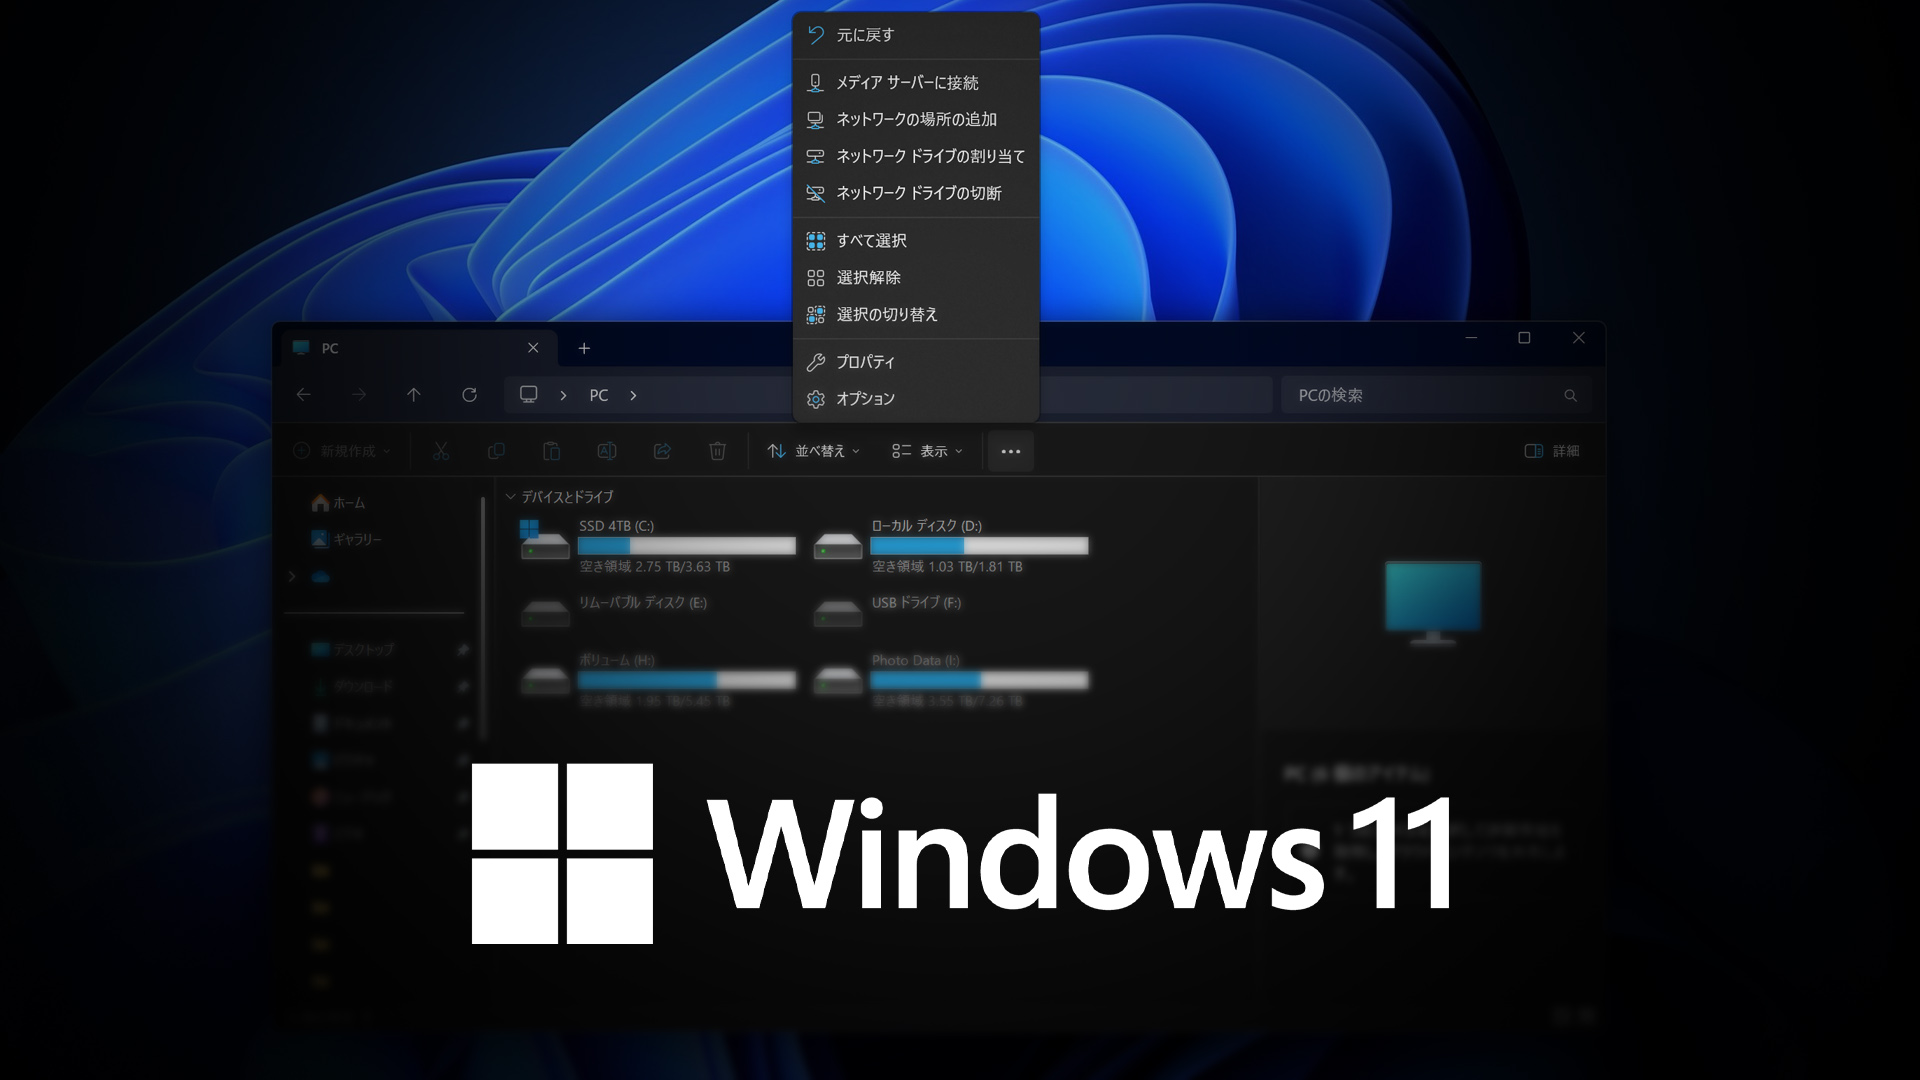This screenshot has height=1080, width=1920.
Task: Expand the OneDrive cloud item in sidebar
Action: (292, 577)
